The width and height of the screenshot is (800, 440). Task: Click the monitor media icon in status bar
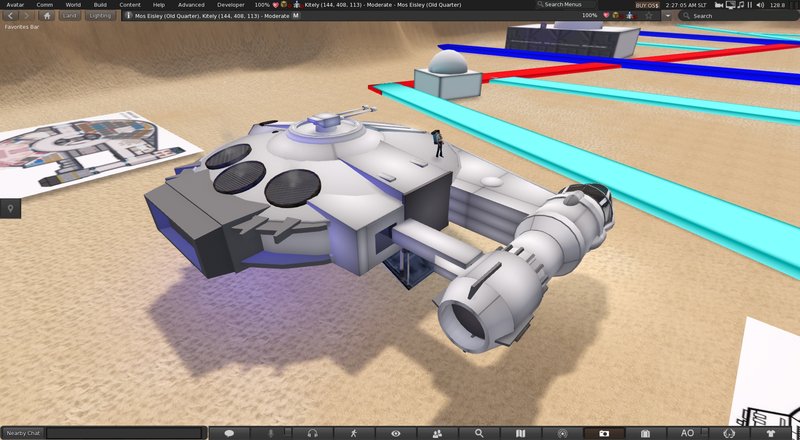(x=730, y=5)
